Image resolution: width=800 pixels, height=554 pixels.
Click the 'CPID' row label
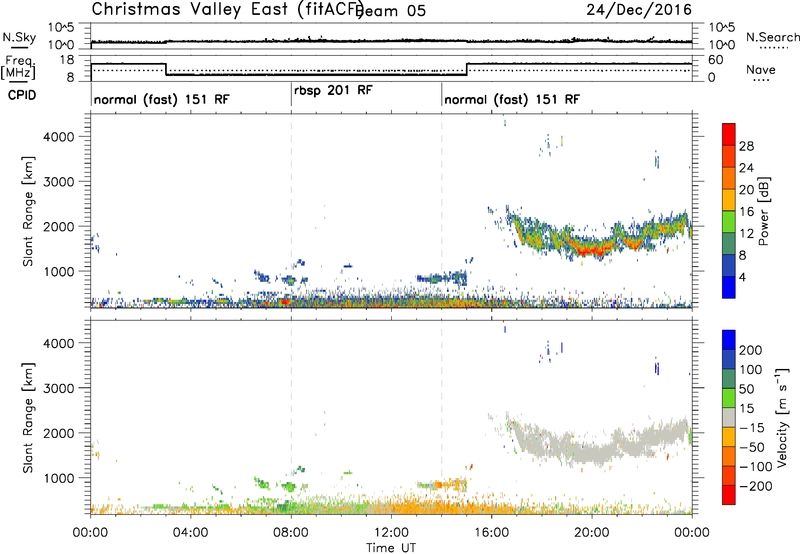coord(22,95)
